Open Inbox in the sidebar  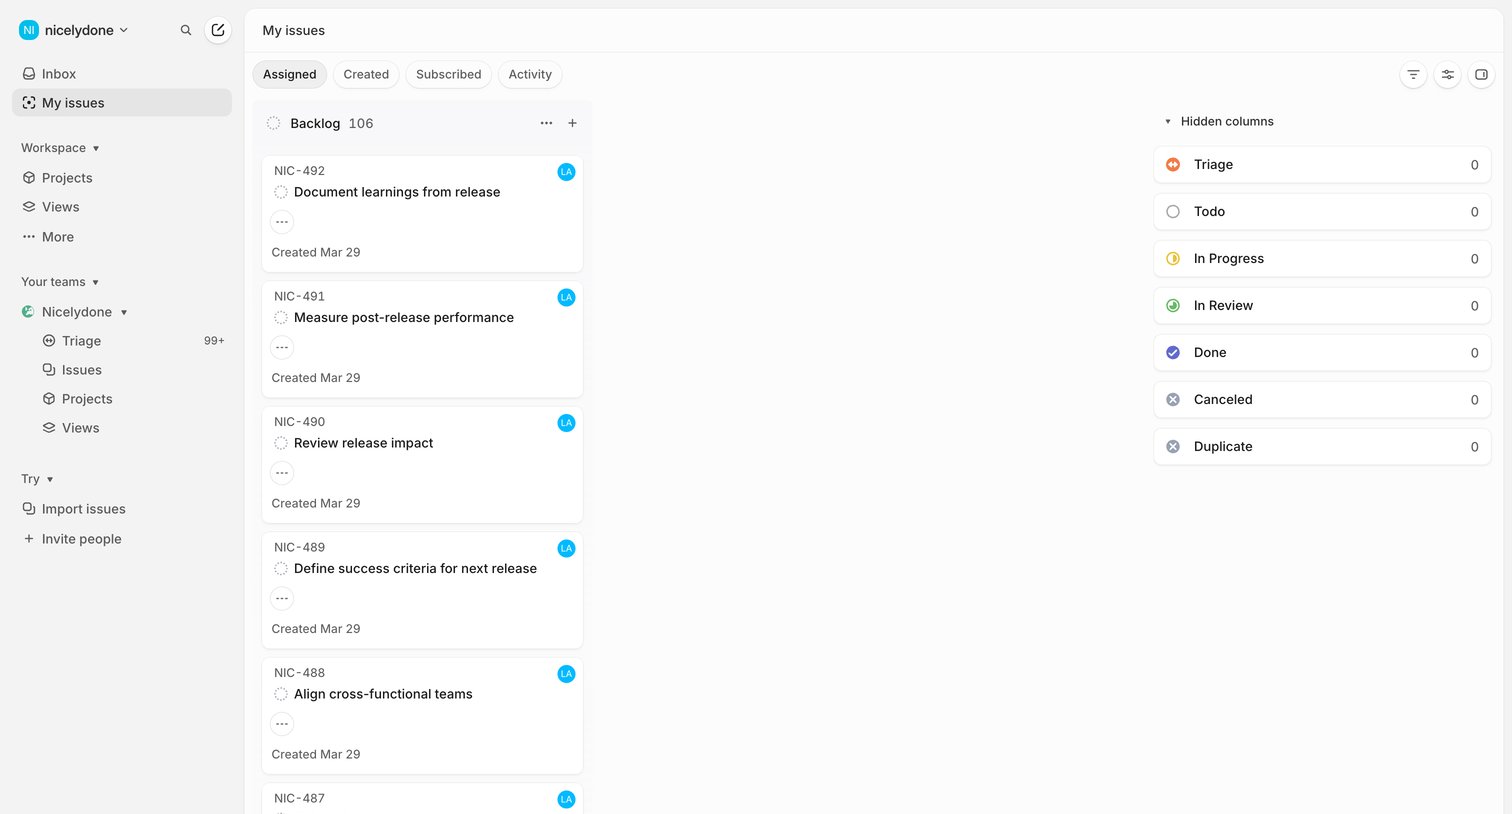(122, 74)
